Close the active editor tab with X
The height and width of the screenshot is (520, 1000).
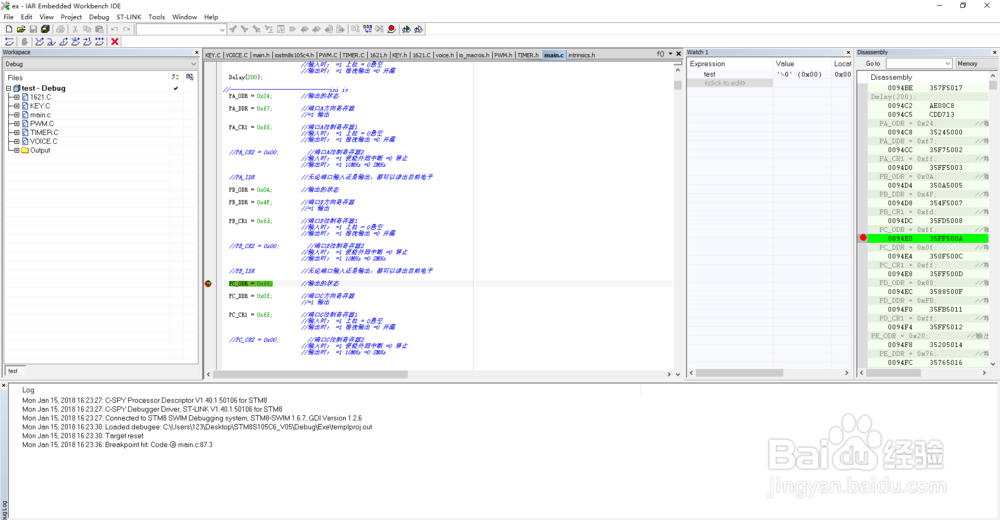(679, 54)
